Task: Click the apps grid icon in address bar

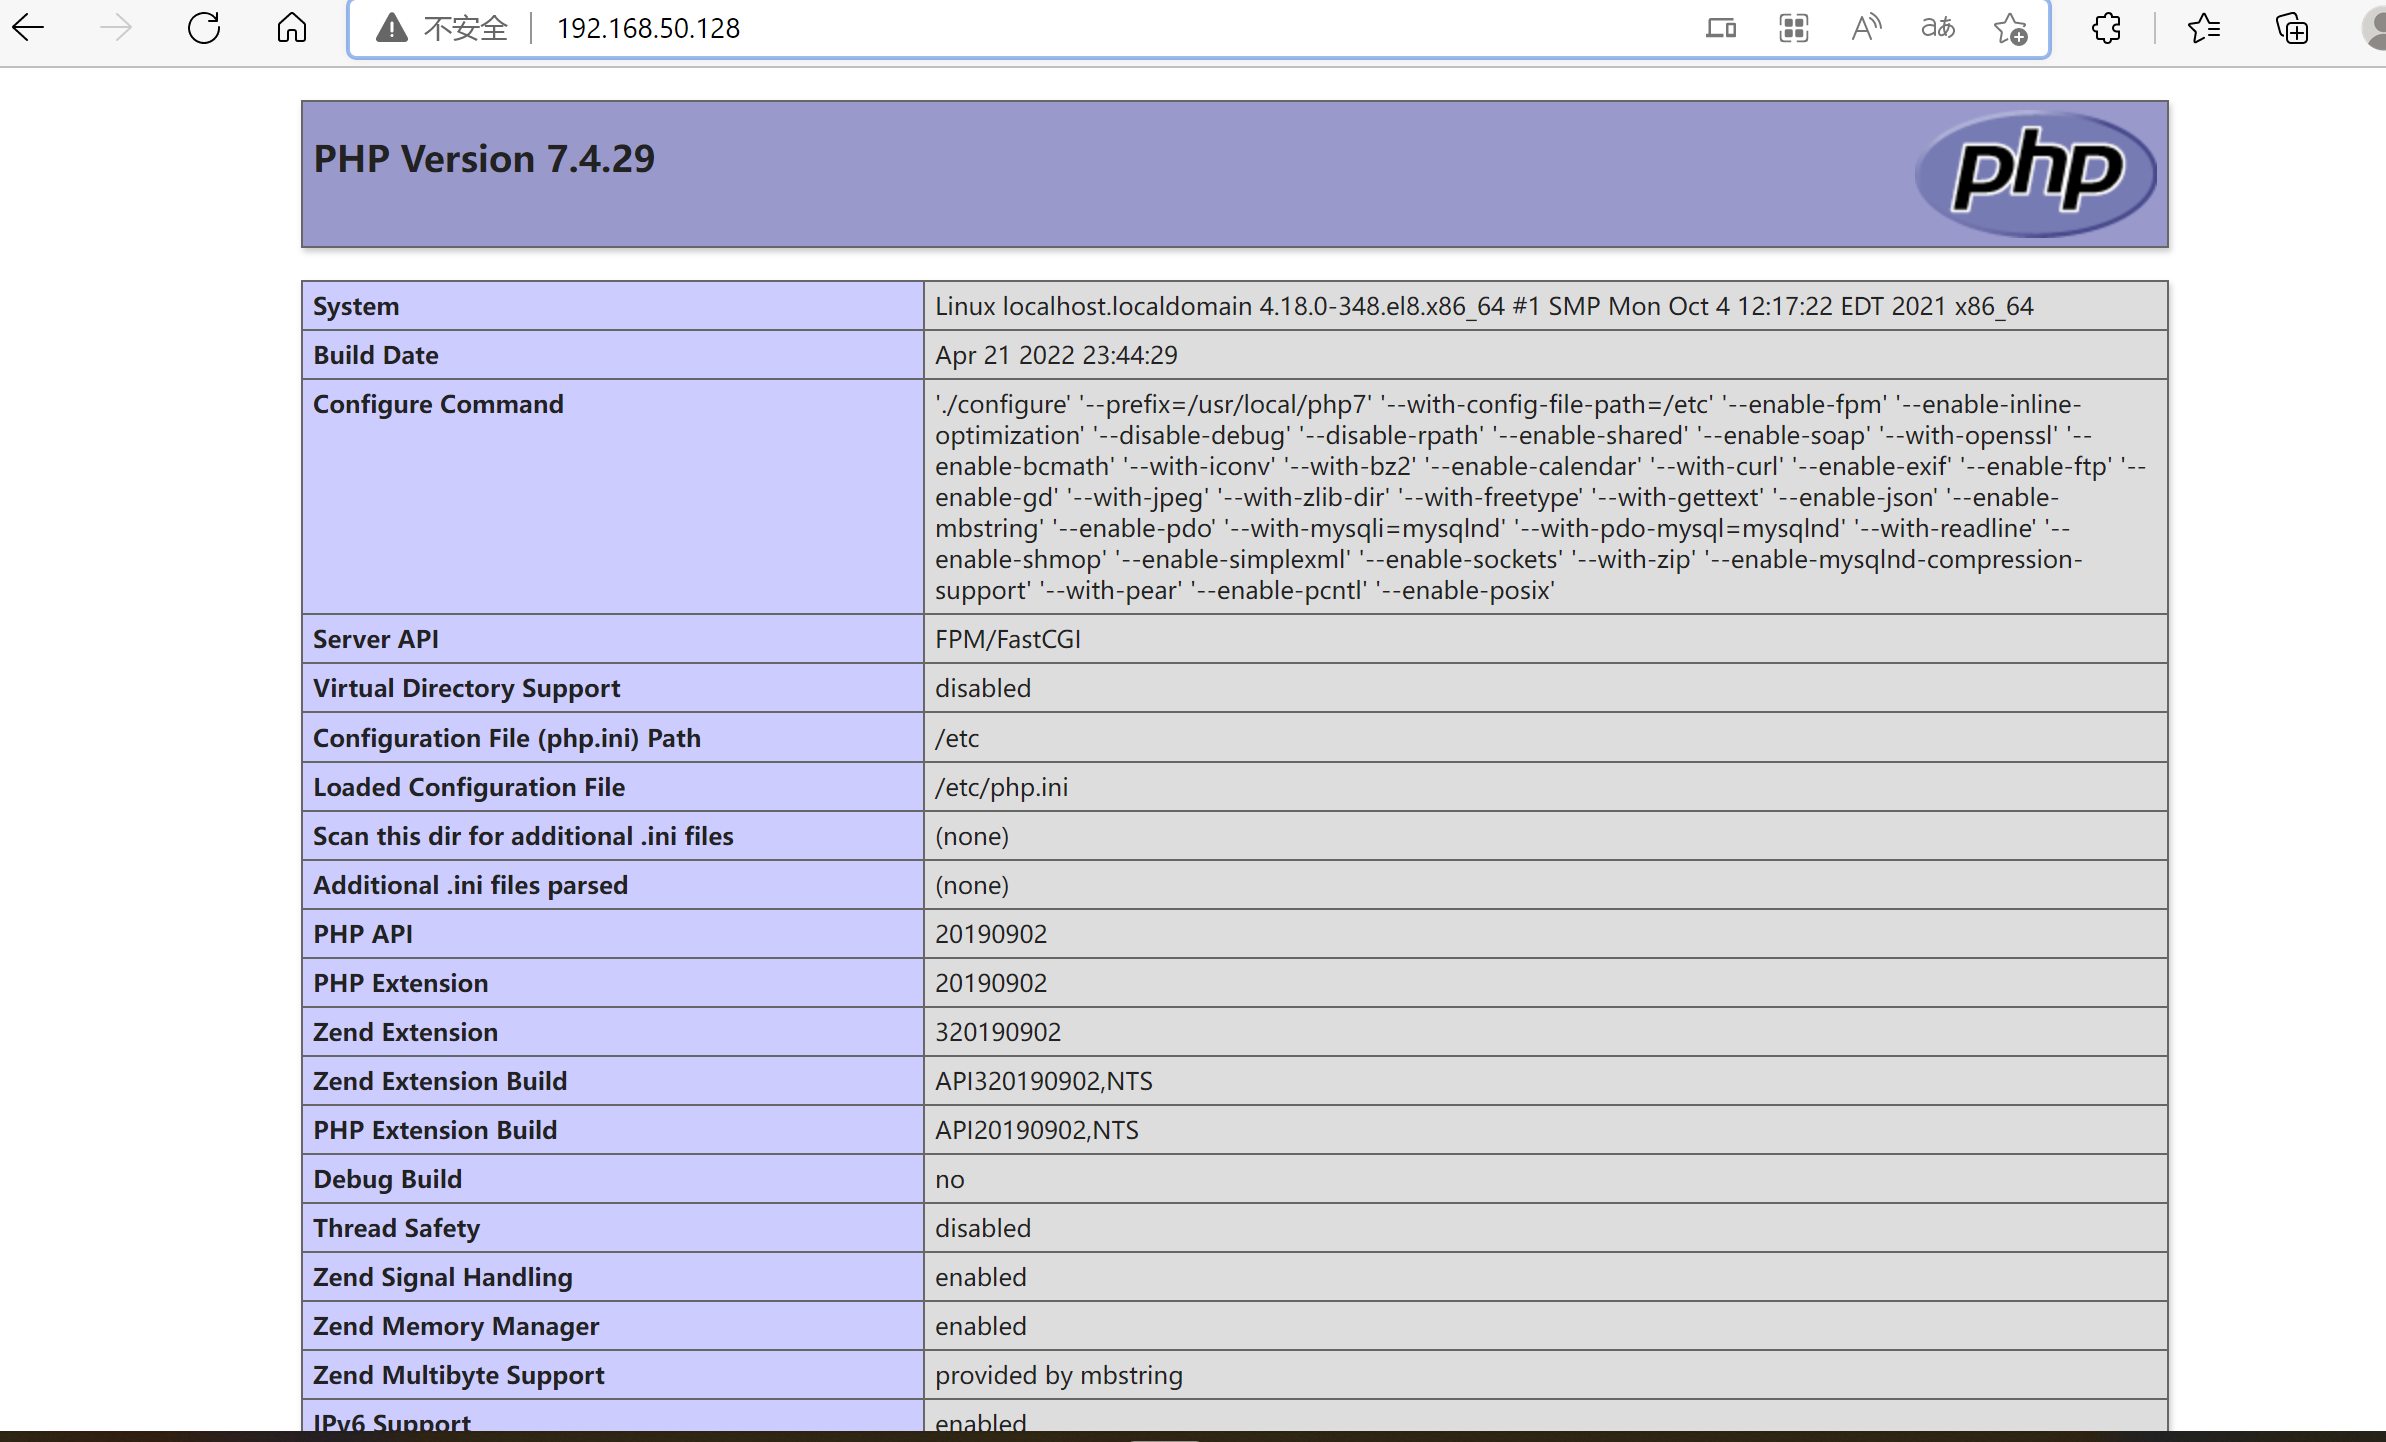Action: 1793,28
